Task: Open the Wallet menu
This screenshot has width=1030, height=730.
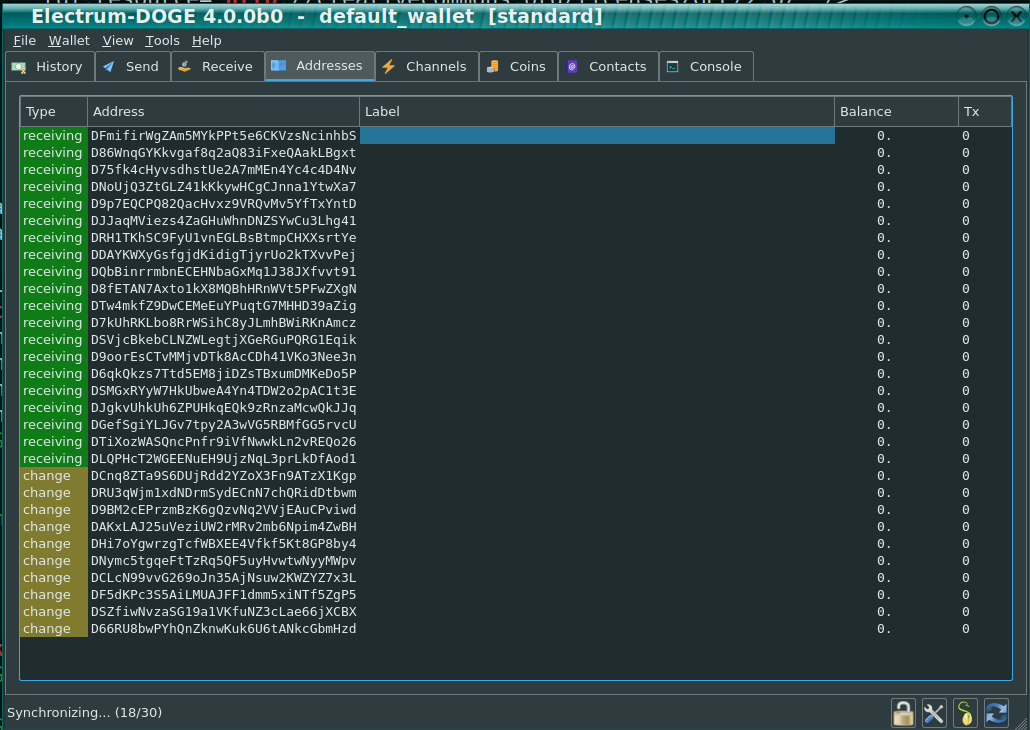Action: click(69, 41)
